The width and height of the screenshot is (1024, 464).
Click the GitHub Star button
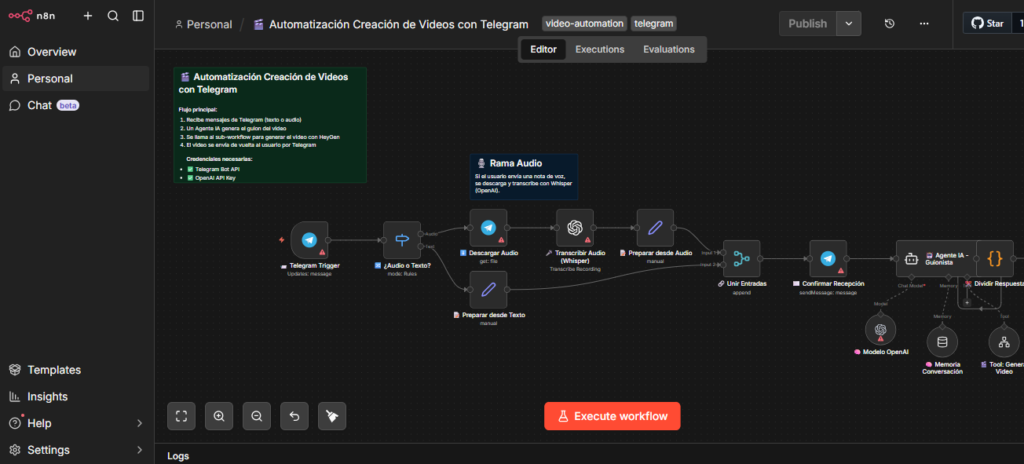coord(987,24)
